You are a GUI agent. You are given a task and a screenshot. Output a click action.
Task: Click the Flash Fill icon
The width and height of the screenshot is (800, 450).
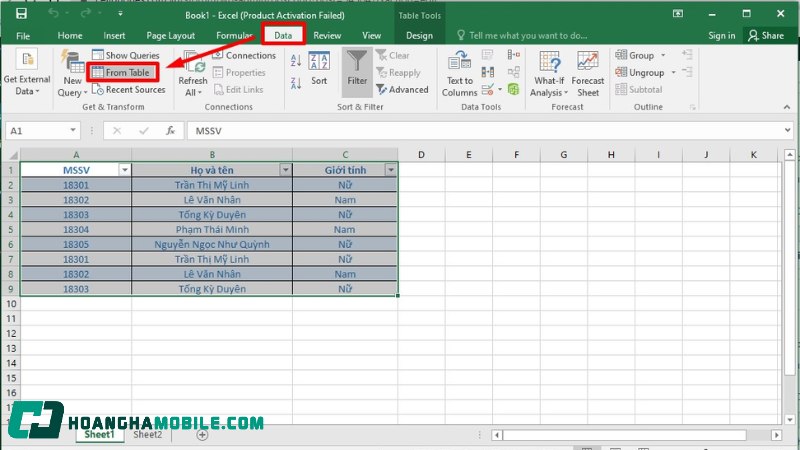point(488,55)
